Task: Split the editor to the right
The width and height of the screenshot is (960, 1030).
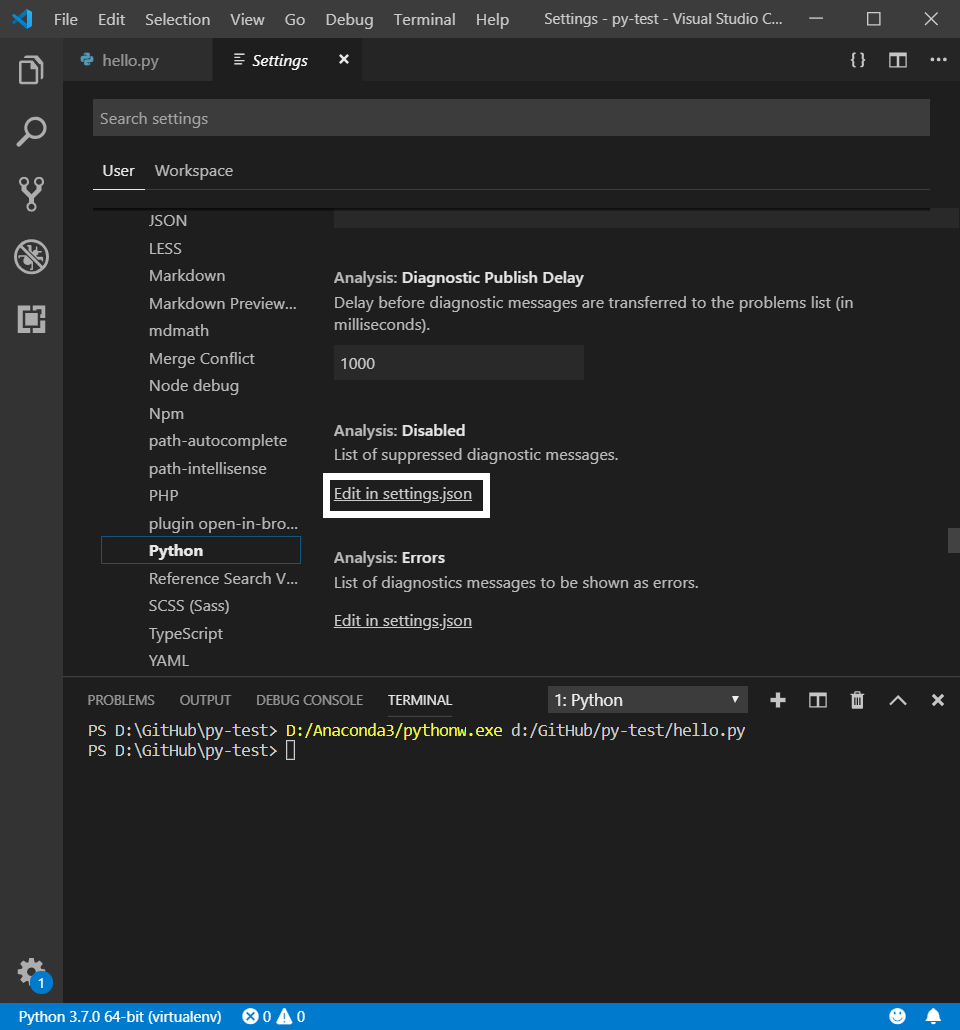Action: (898, 60)
